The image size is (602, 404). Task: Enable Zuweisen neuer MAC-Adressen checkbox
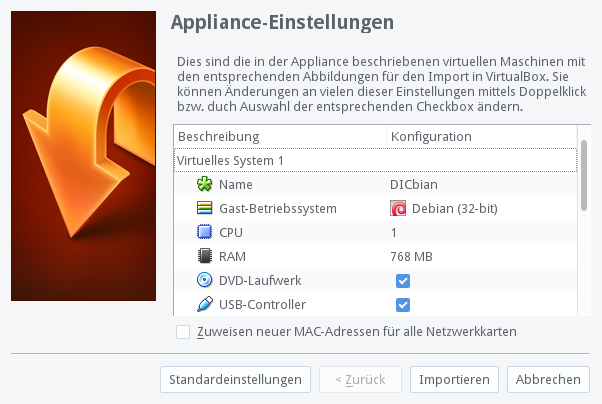pyautogui.click(x=183, y=332)
